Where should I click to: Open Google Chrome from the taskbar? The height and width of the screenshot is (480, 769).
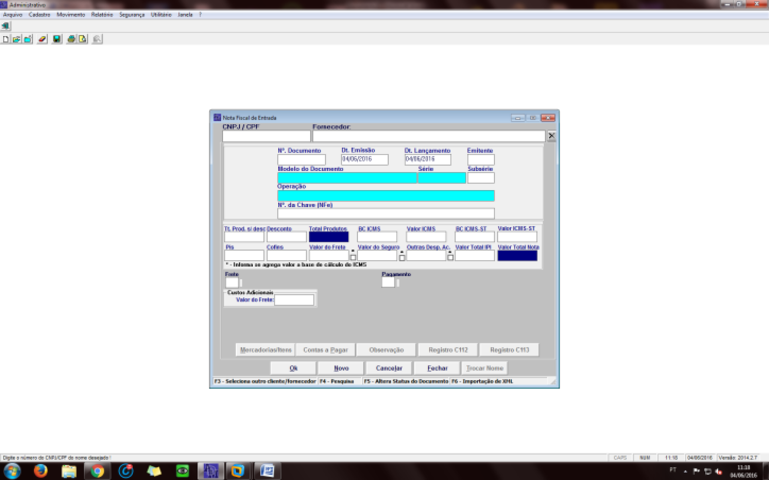click(97, 469)
